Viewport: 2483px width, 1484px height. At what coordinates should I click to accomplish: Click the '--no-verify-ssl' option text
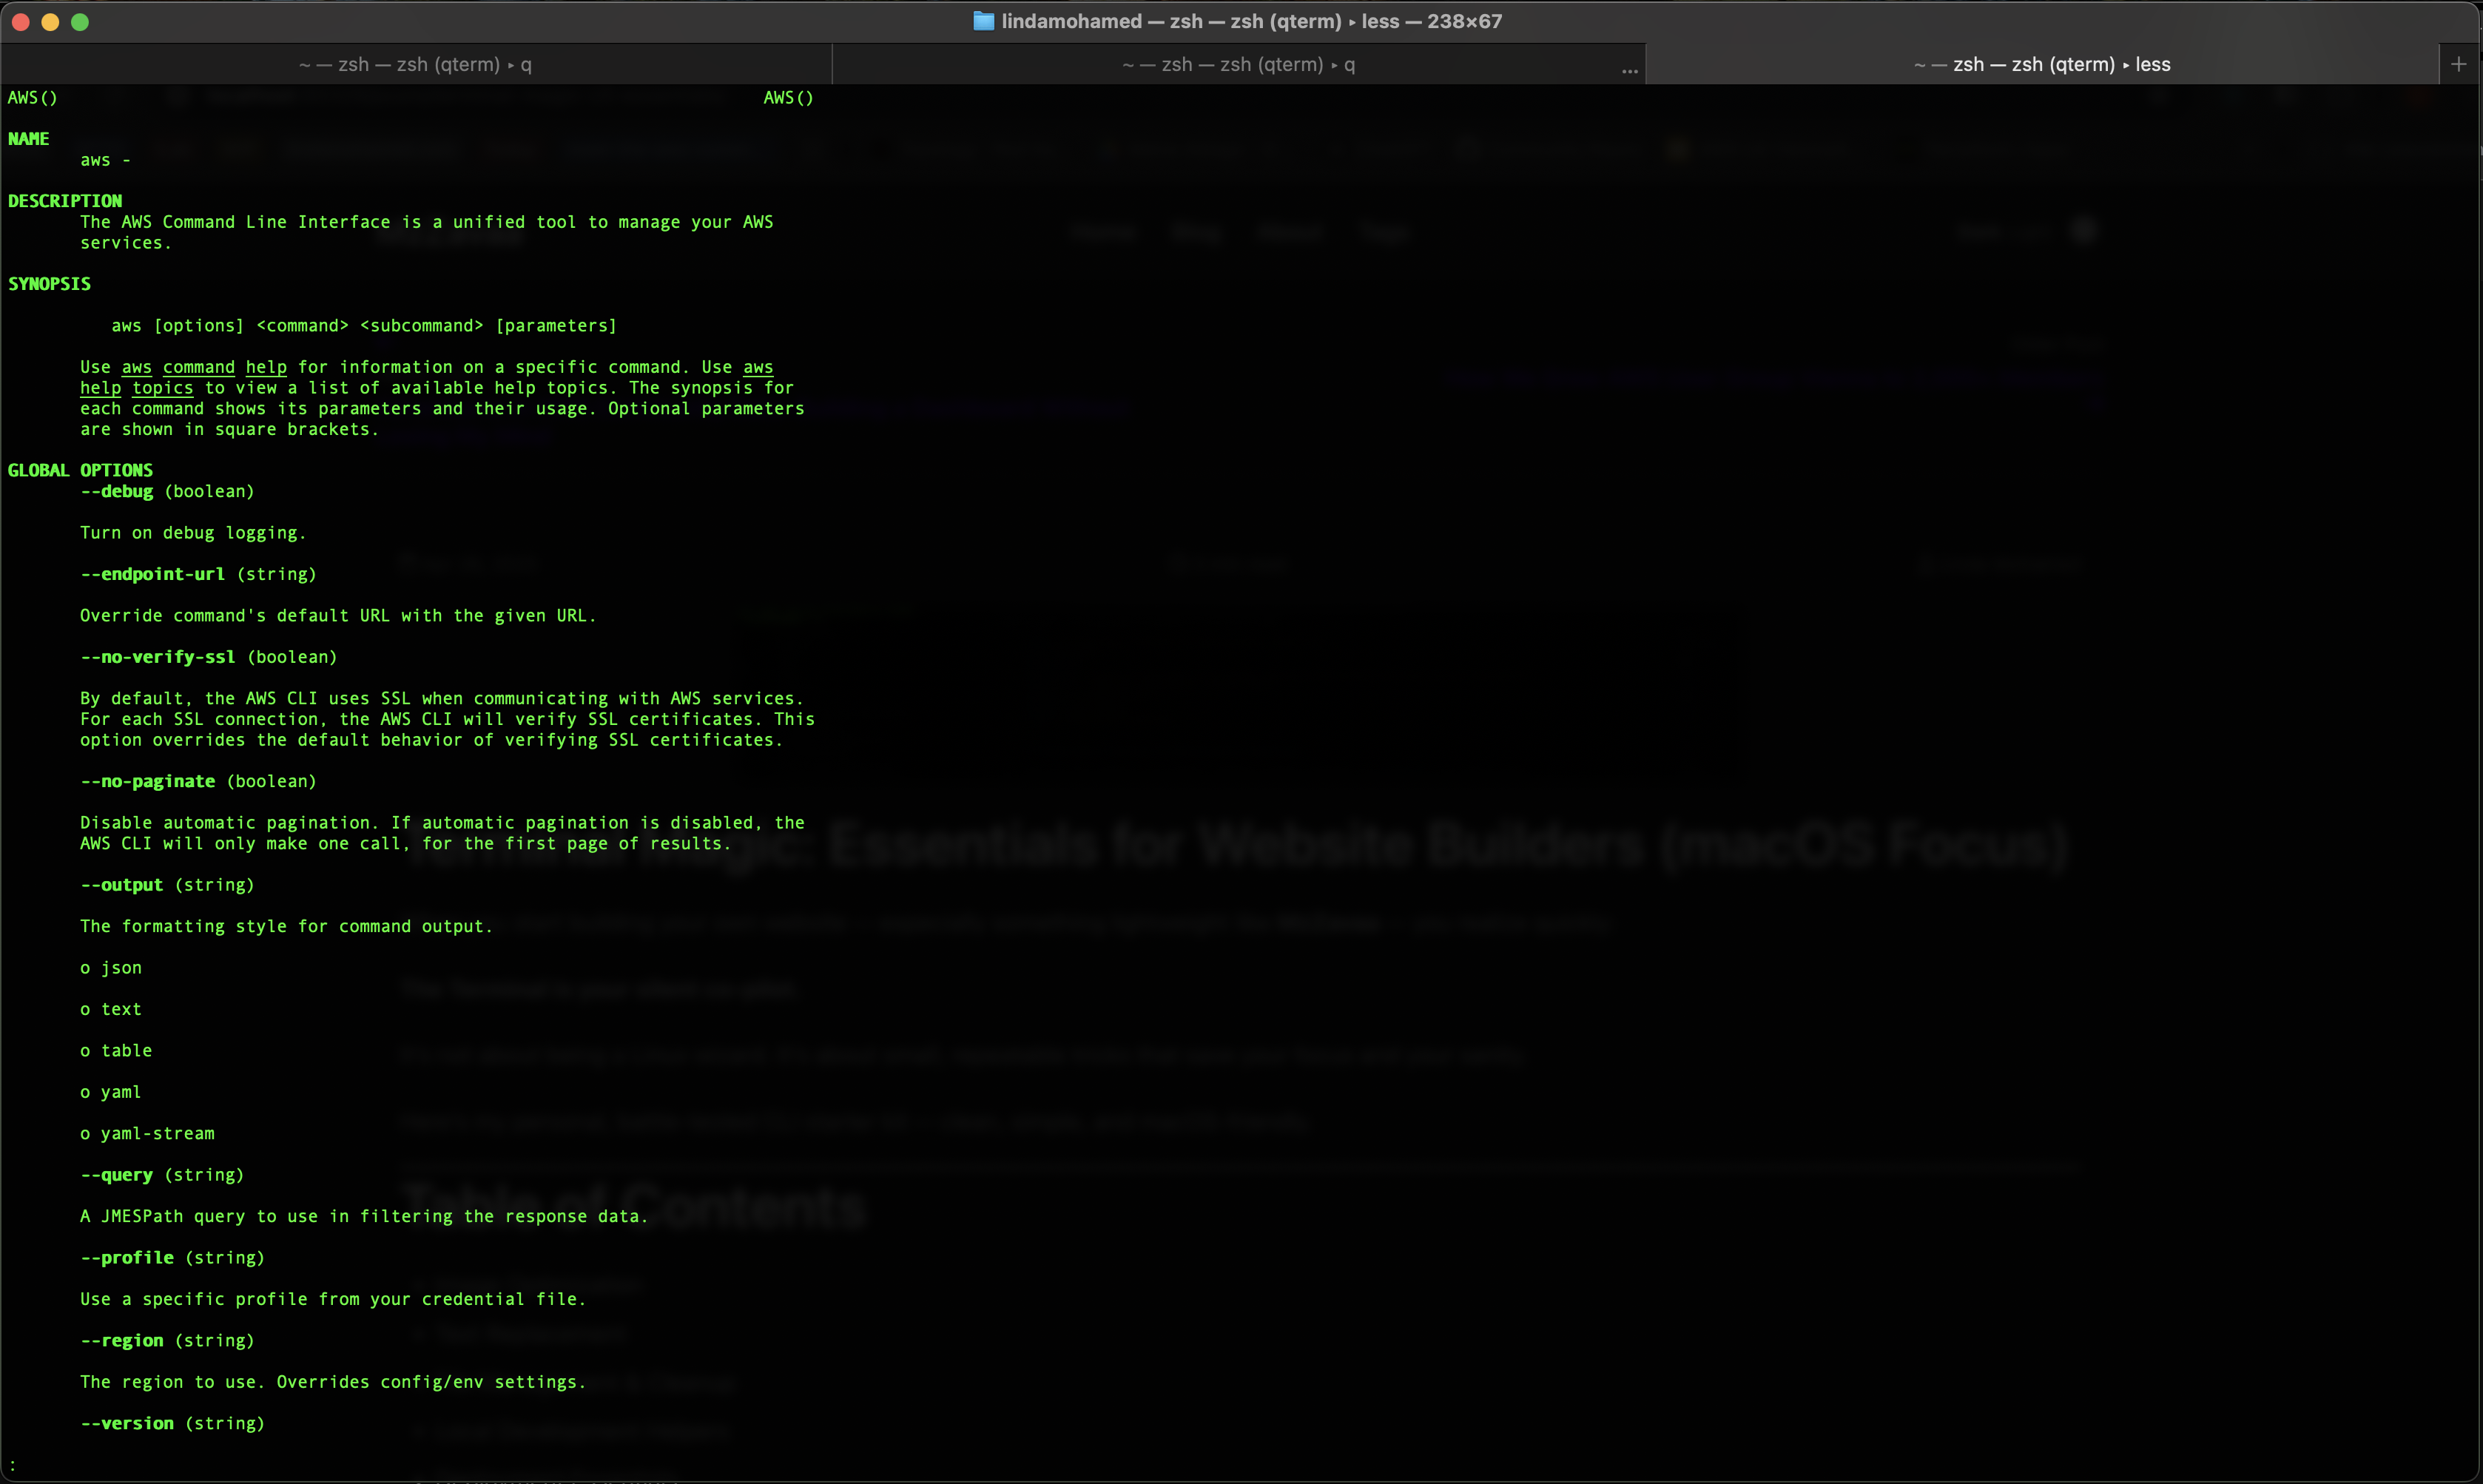(158, 657)
